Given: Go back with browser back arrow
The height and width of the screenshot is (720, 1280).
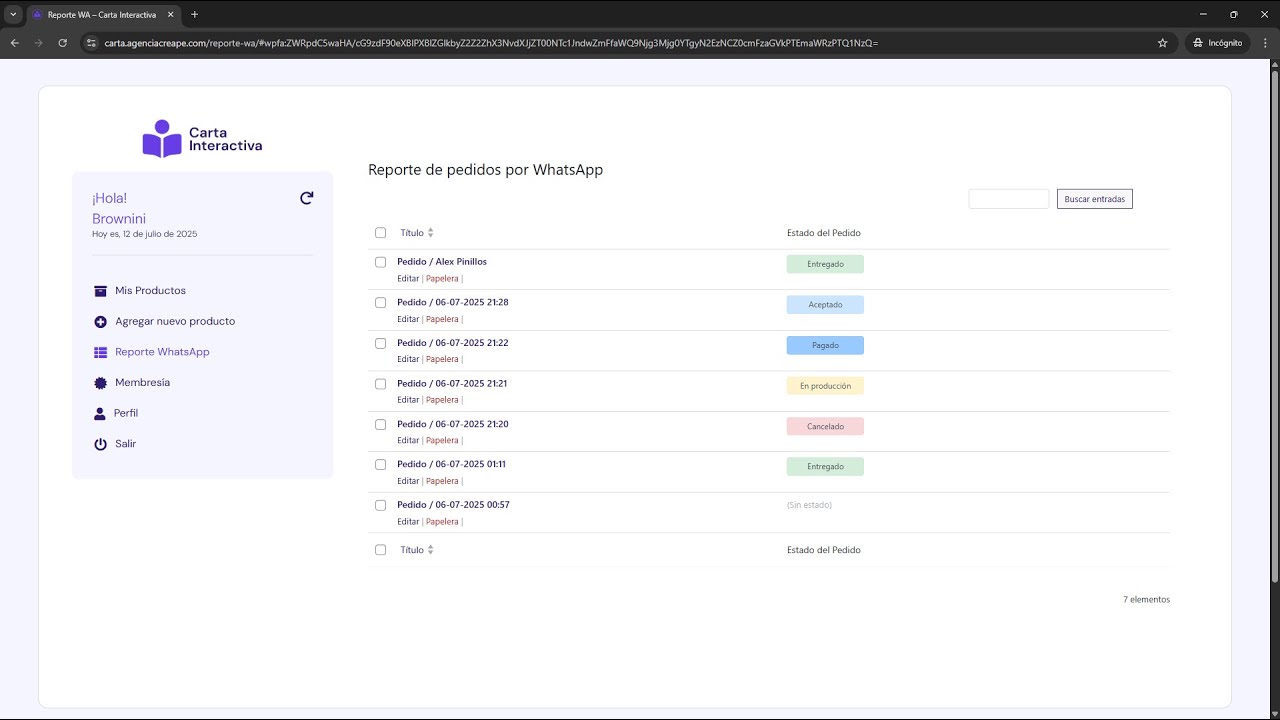Looking at the screenshot, I should 14,43.
